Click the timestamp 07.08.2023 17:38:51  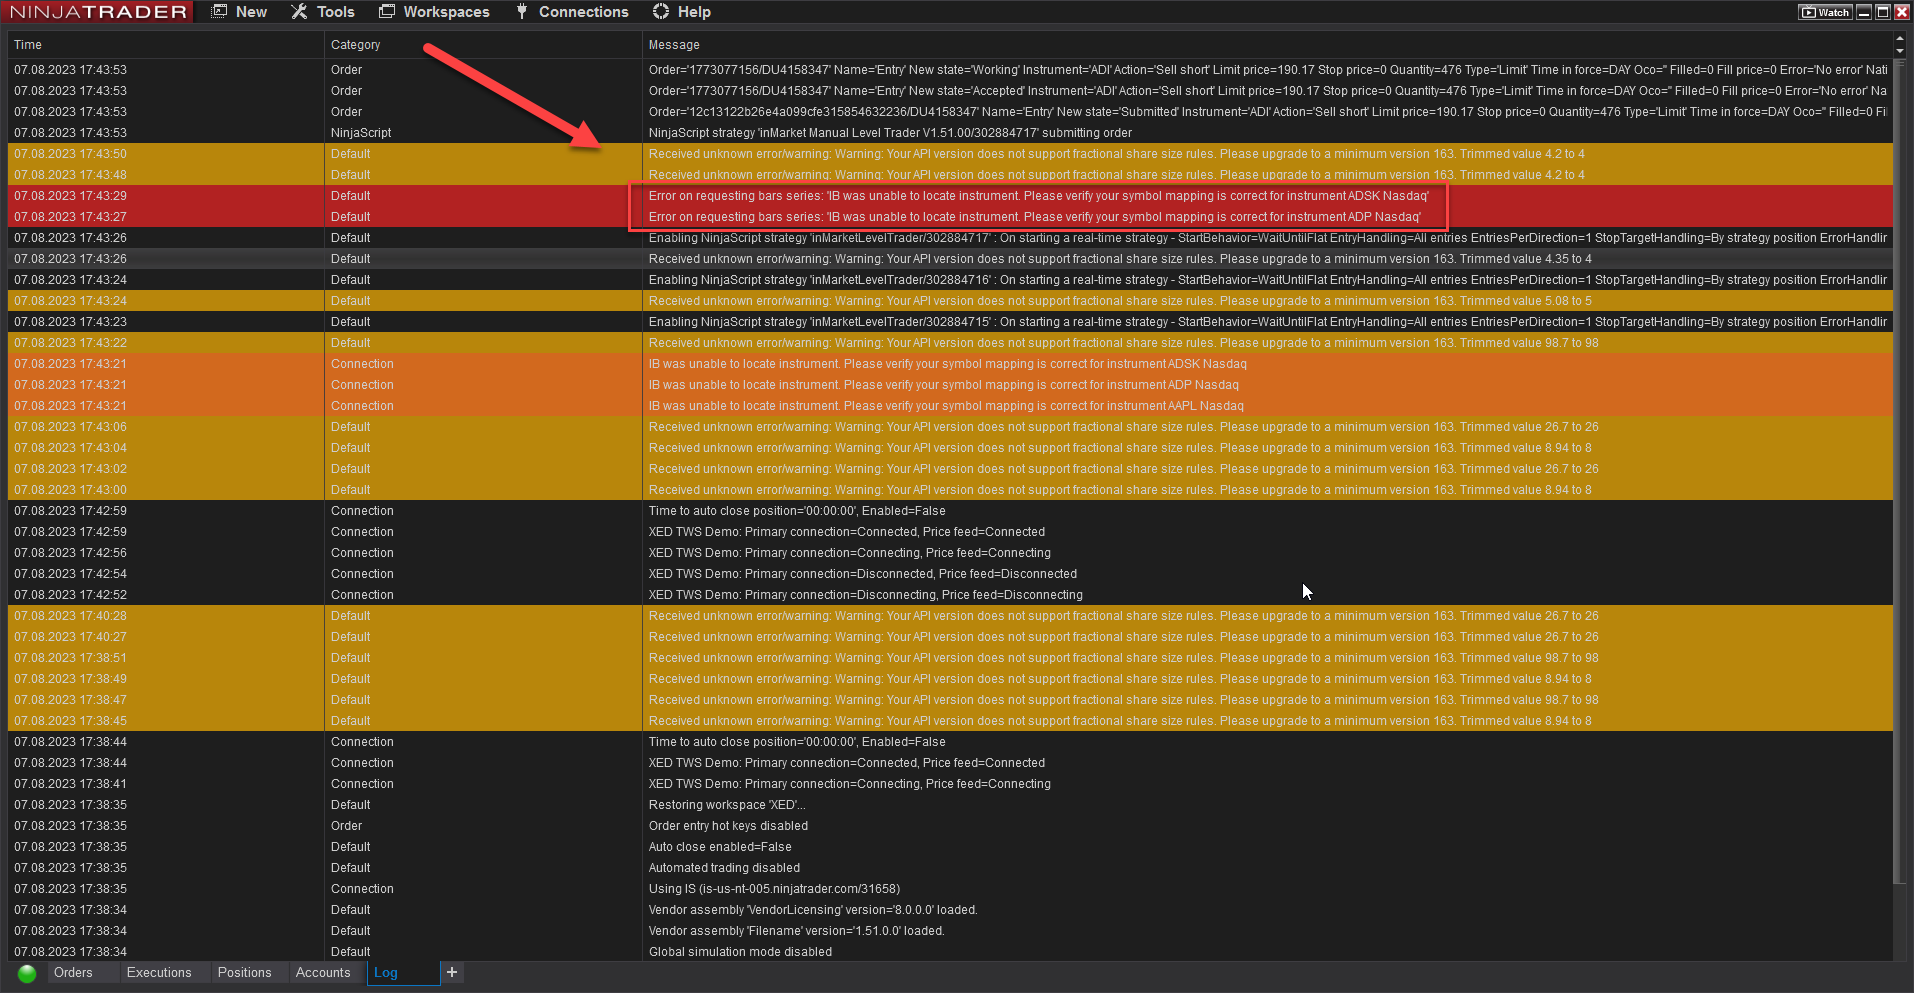tap(70, 658)
